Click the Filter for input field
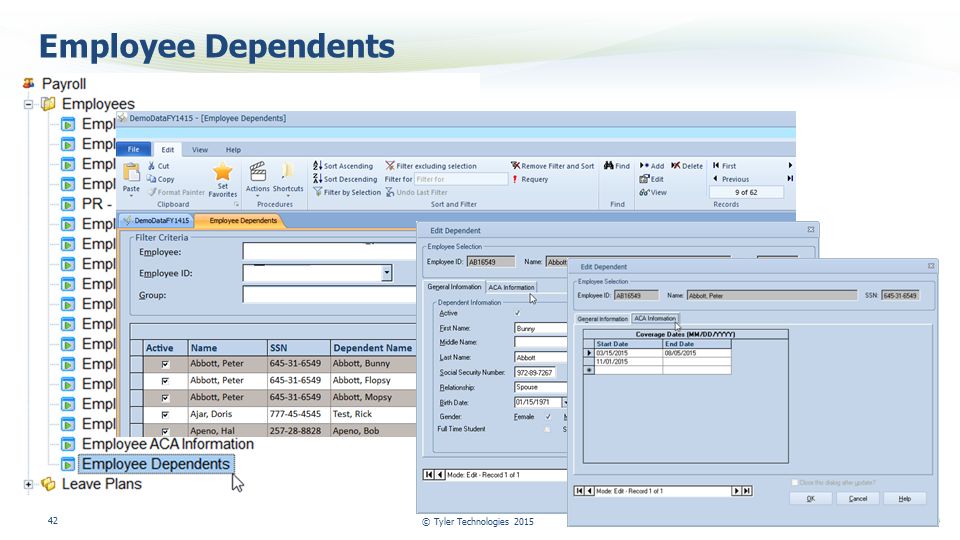 pyautogui.click(x=461, y=179)
